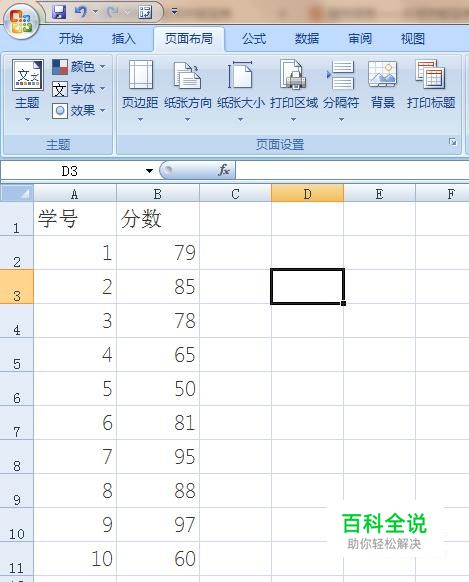Click the score cell 79
The image size is (469, 582).
pyautogui.click(x=158, y=253)
